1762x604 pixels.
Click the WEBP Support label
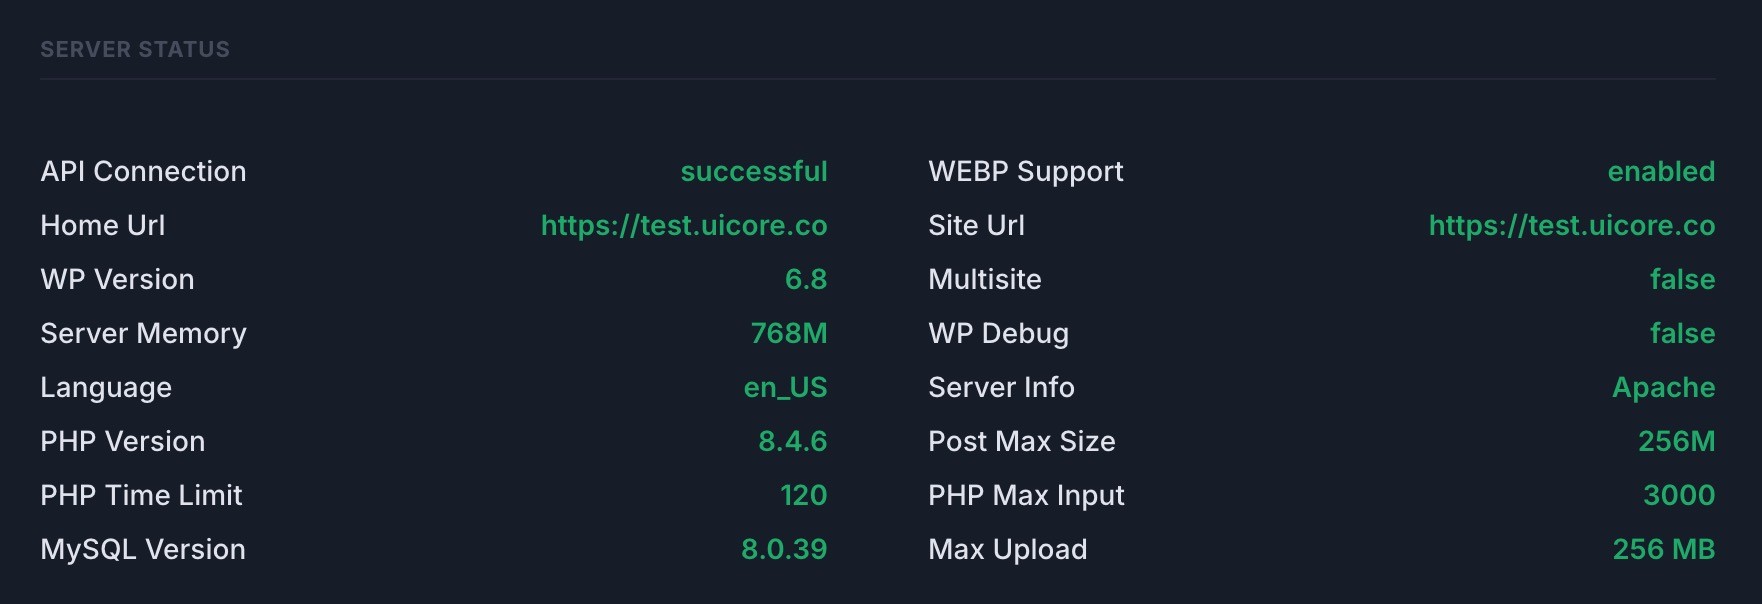(x=1026, y=172)
